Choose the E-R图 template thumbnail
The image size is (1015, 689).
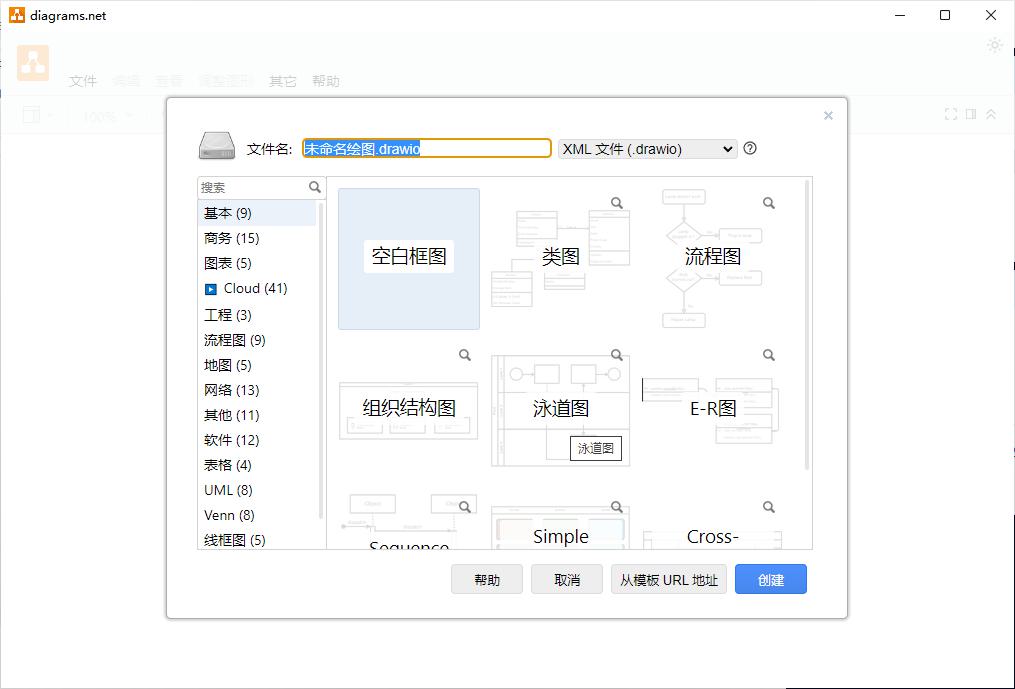712,411
